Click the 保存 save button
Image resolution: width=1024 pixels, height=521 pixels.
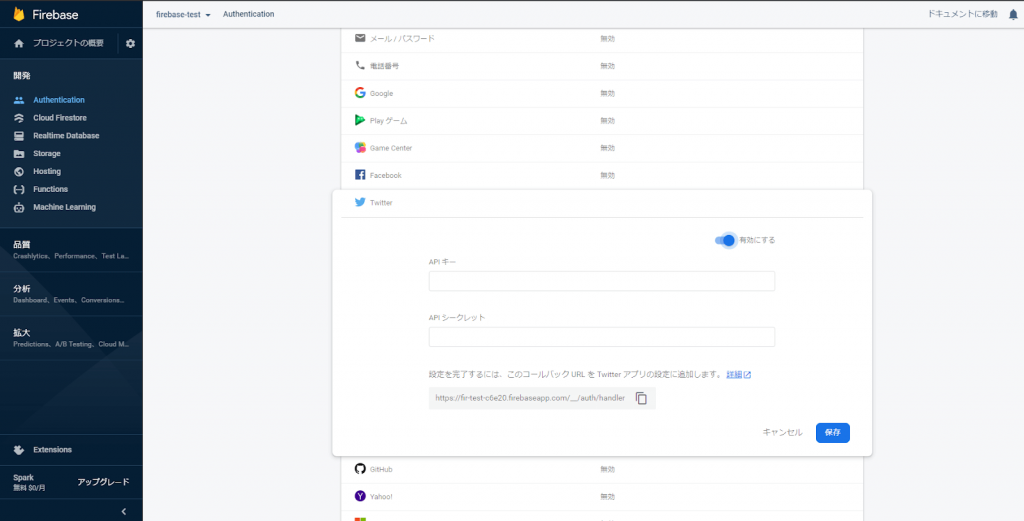coord(833,432)
